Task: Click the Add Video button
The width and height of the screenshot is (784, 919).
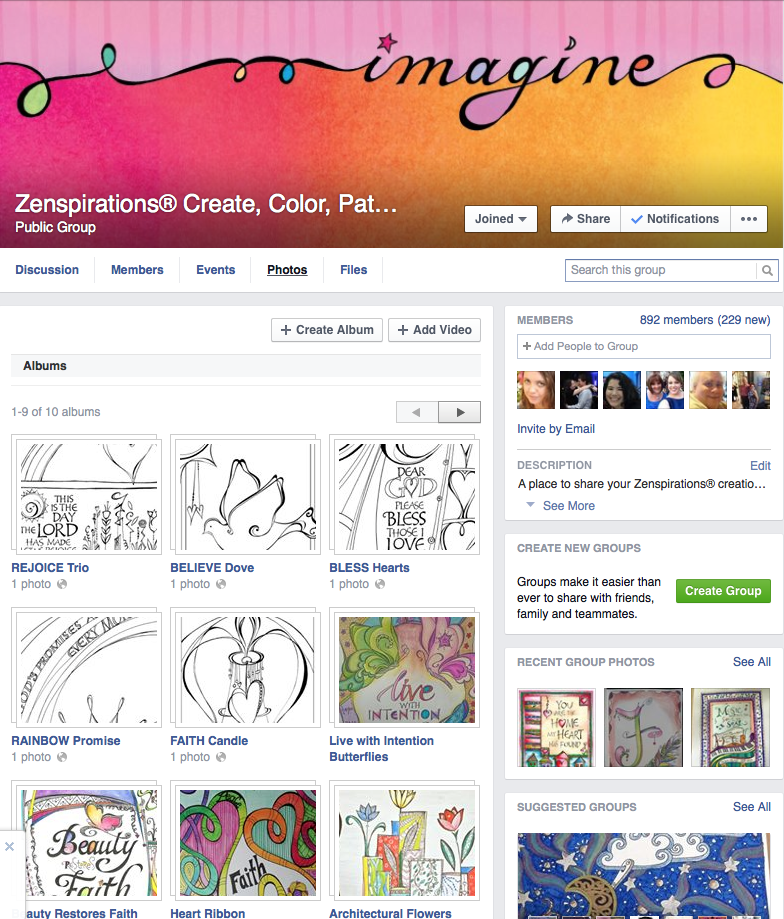Action: (434, 330)
